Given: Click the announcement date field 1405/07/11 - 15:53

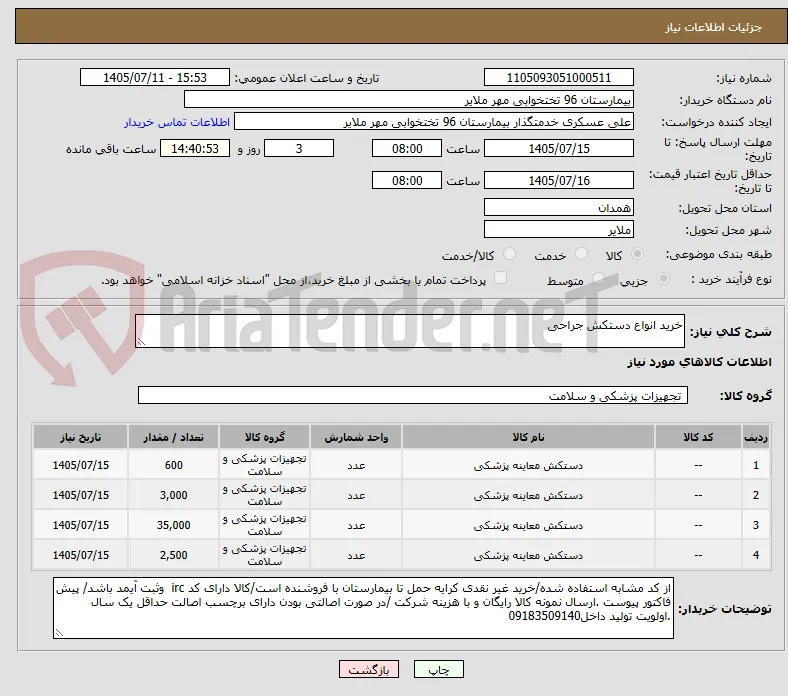Looking at the screenshot, I should tap(155, 77).
